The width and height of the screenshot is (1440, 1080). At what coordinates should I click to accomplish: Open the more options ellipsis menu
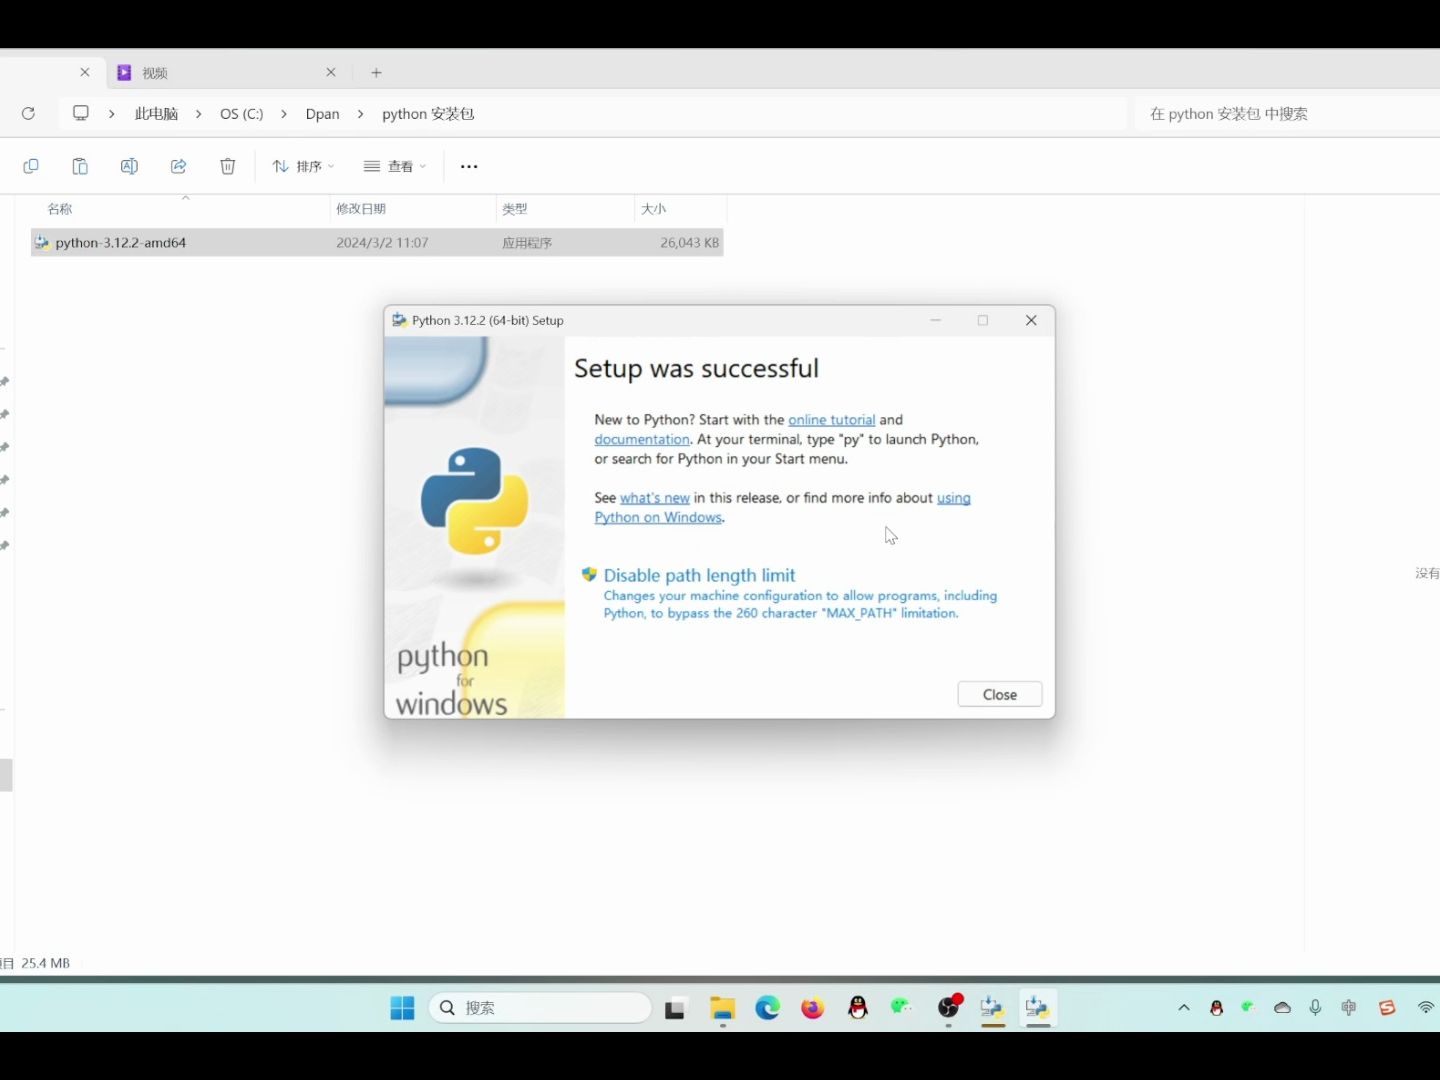[469, 166]
